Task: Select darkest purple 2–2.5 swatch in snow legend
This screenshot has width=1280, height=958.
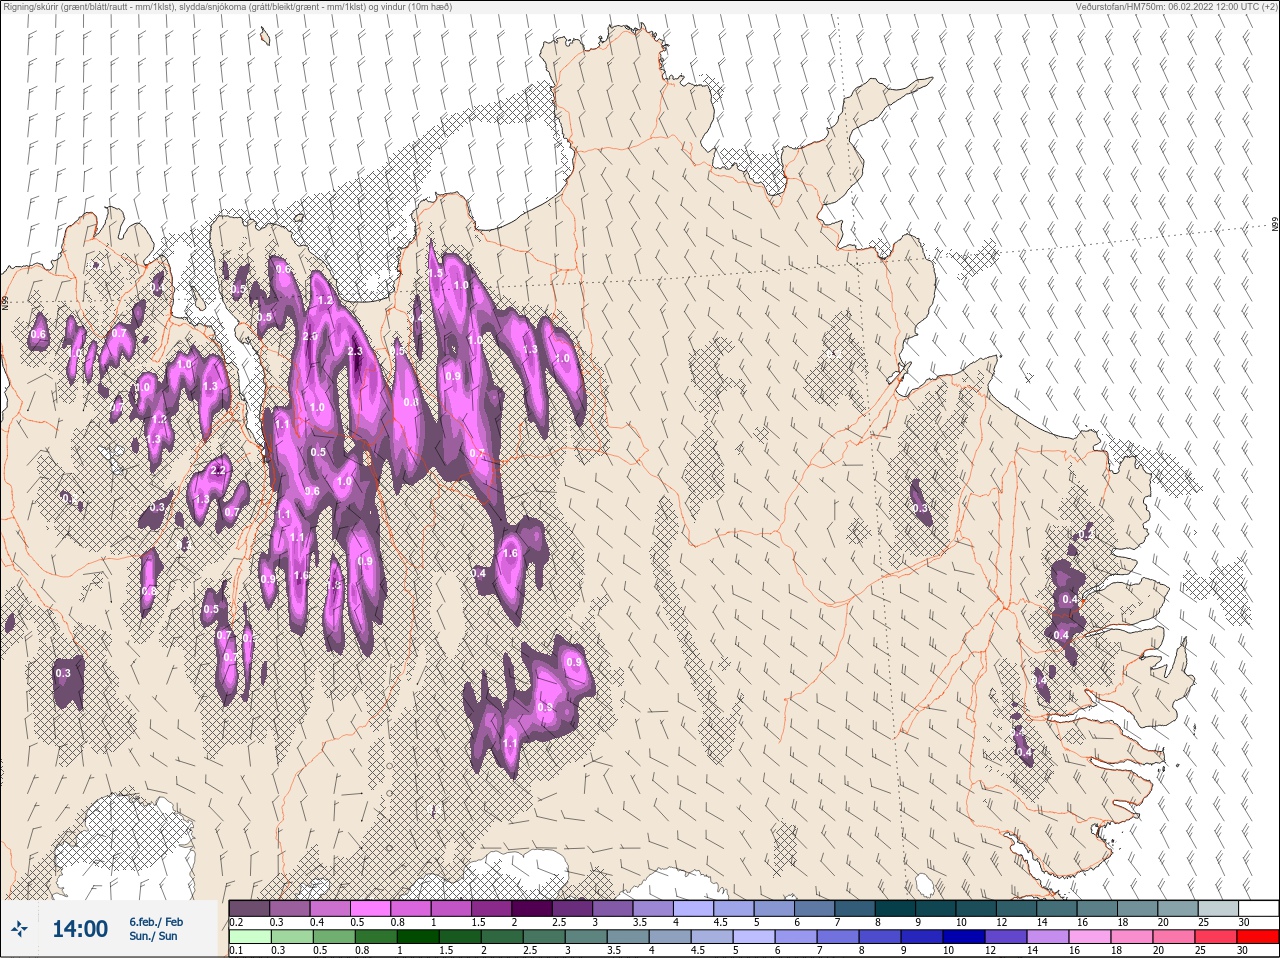Action: [533, 908]
